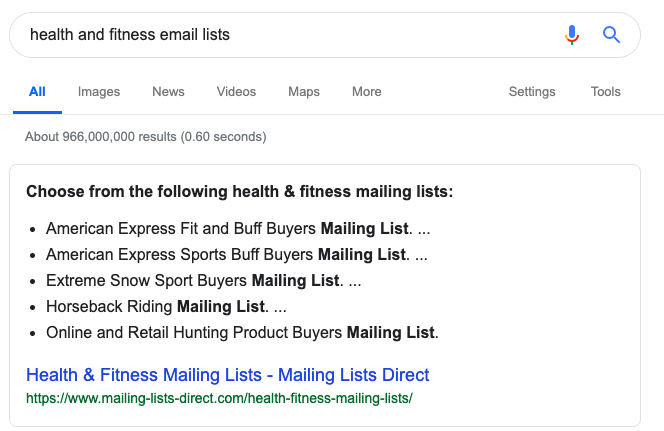
Task: Click the featured snippet heading about mailing lists
Action: click(240, 192)
